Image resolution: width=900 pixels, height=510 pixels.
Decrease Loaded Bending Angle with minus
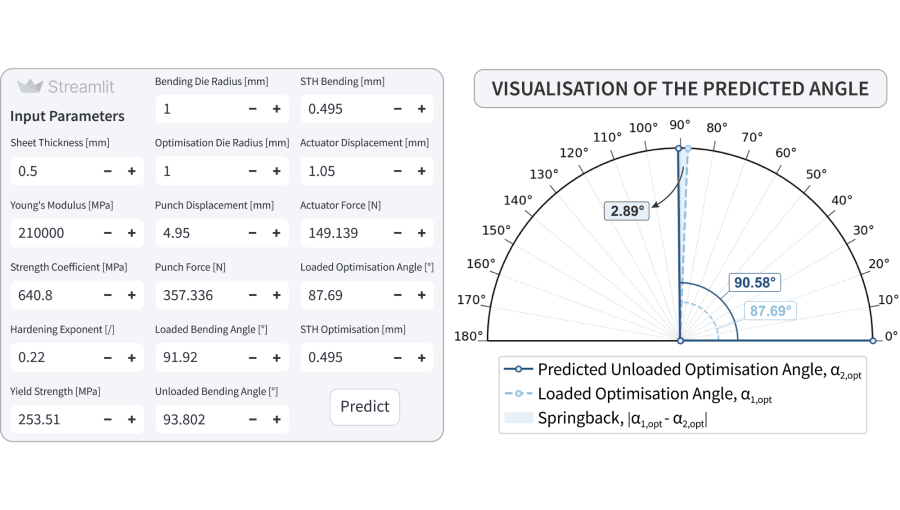coord(253,357)
